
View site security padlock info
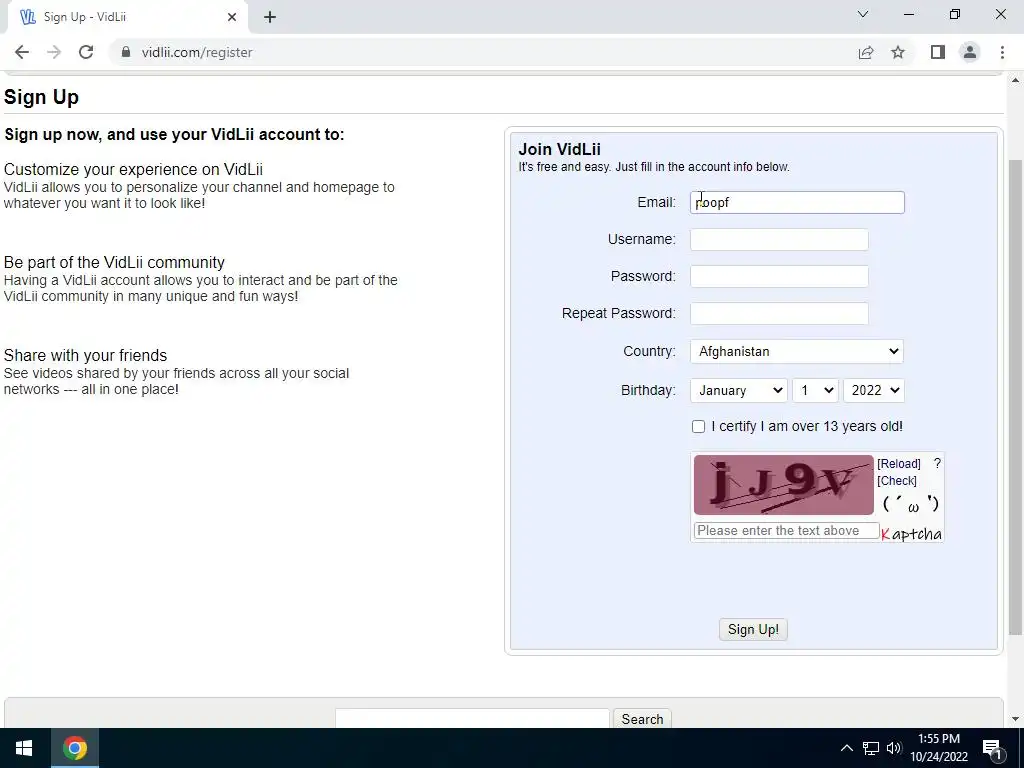pyautogui.click(x=126, y=52)
